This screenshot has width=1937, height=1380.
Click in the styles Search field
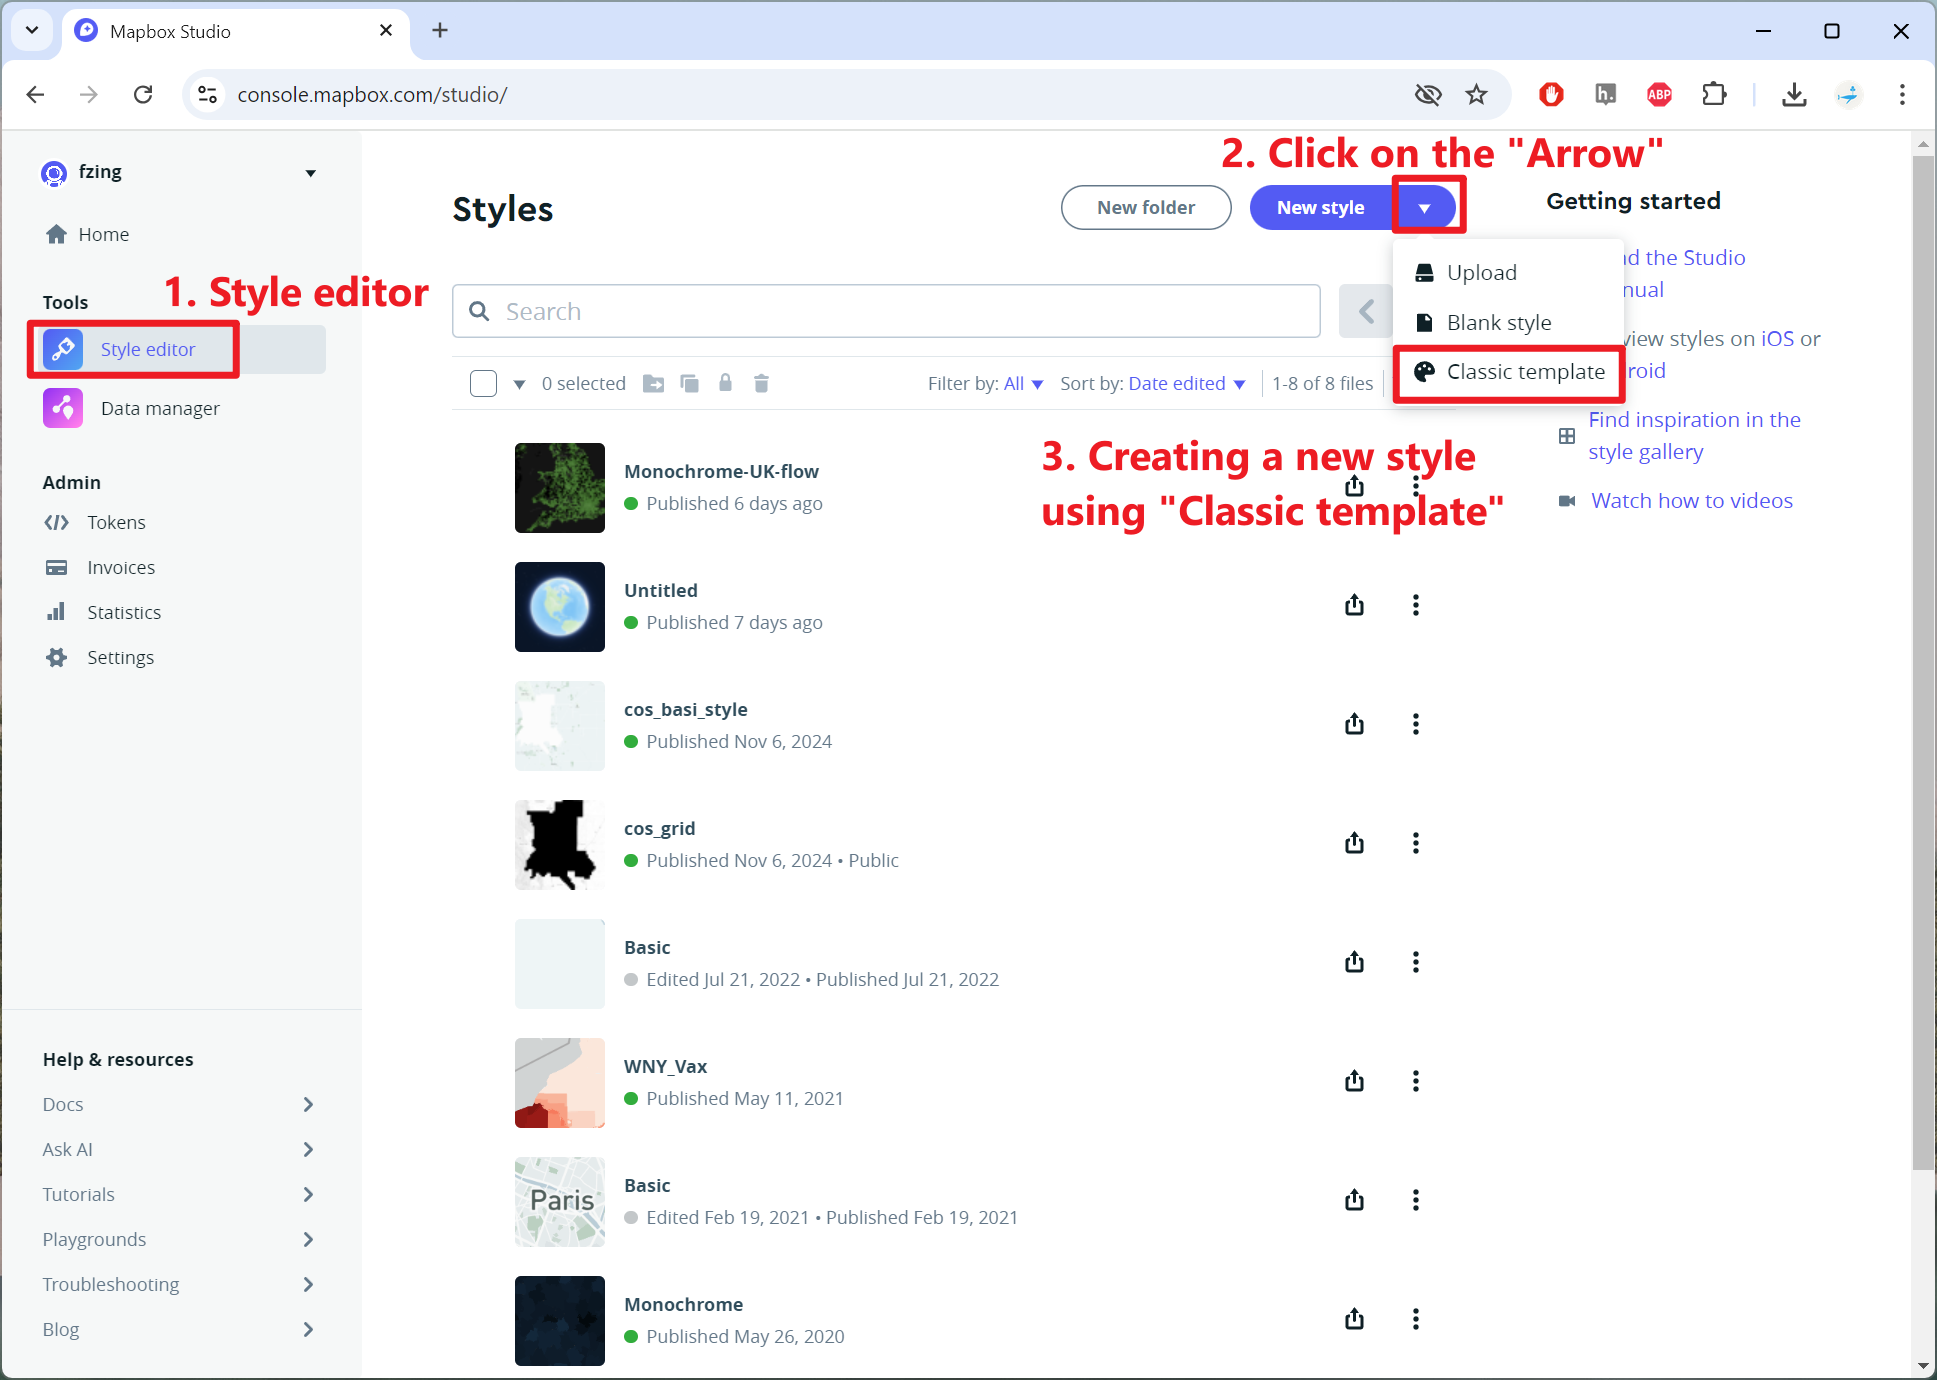[886, 311]
